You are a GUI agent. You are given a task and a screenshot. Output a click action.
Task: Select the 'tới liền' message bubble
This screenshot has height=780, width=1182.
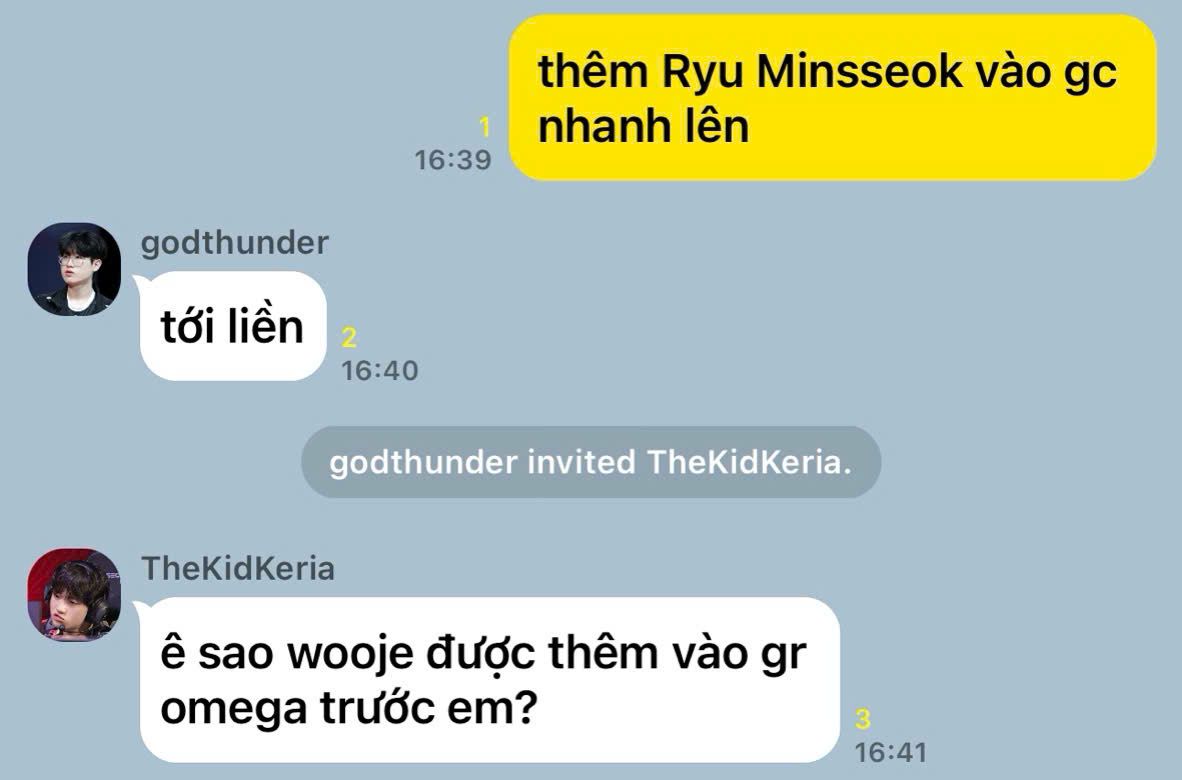pos(233,326)
